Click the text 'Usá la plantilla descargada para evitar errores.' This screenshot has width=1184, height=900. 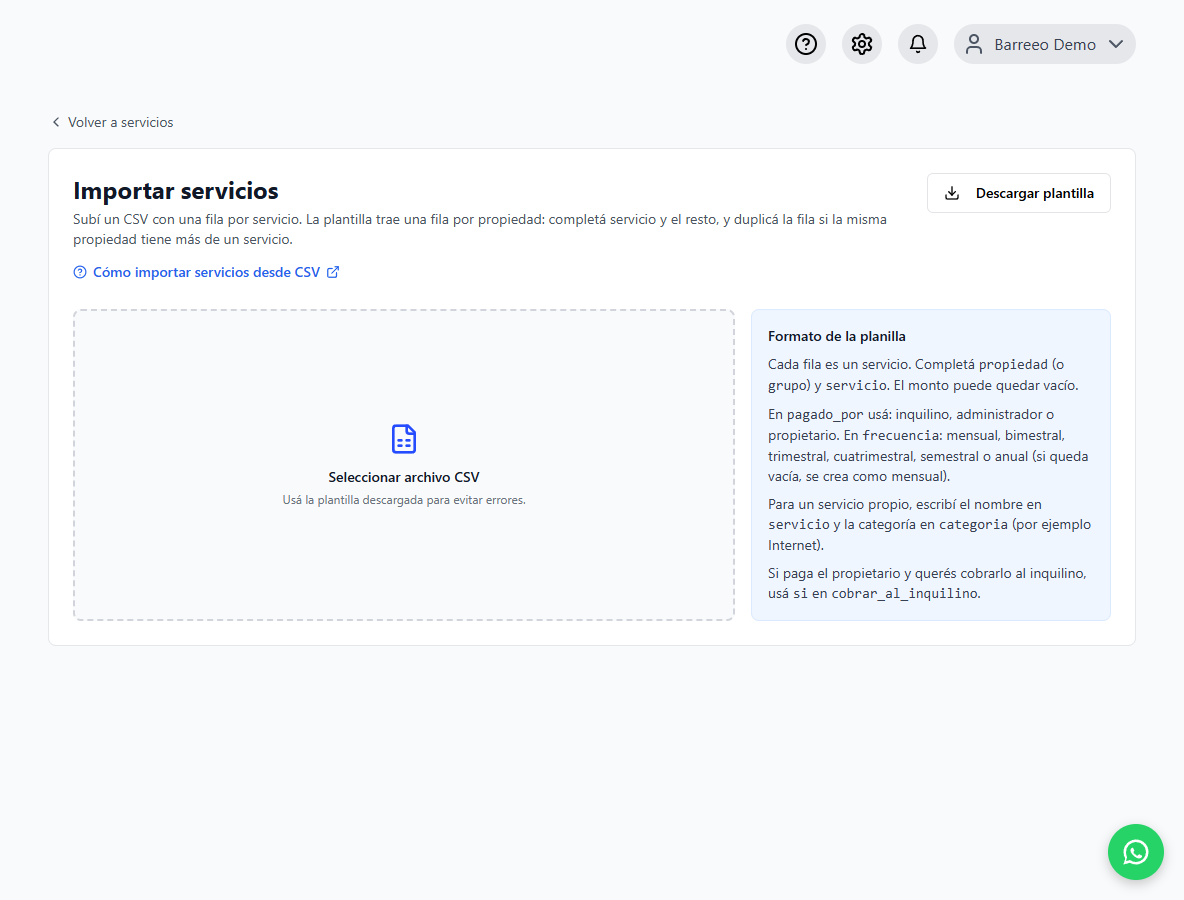pyautogui.click(x=404, y=500)
